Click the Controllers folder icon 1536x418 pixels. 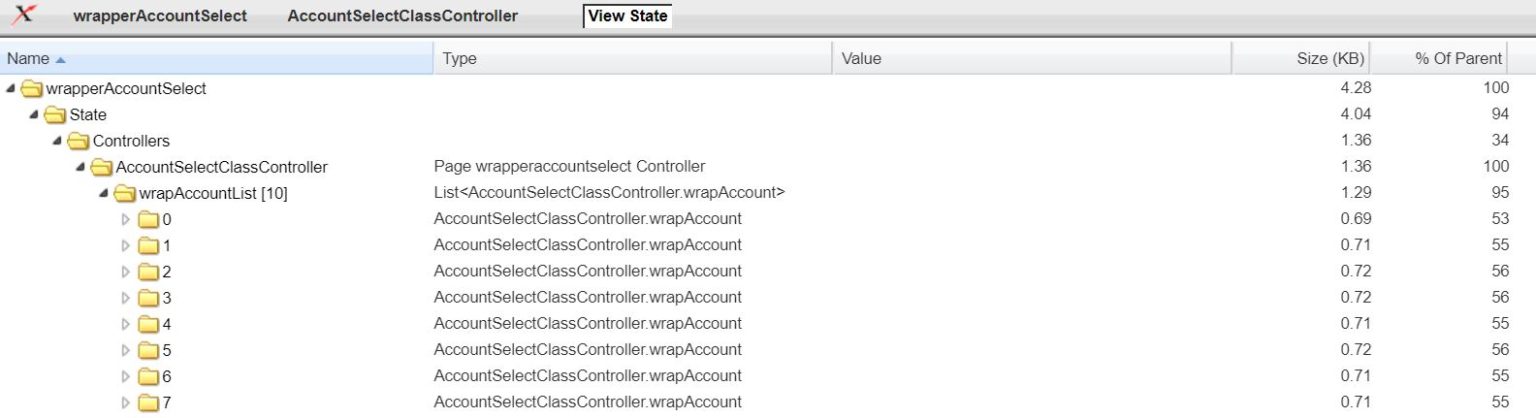pyautogui.click(x=78, y=141)
